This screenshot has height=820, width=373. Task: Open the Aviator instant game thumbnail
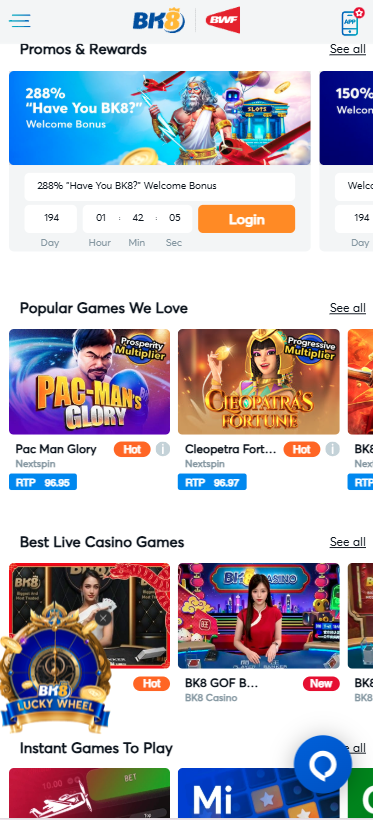point(89,793)
